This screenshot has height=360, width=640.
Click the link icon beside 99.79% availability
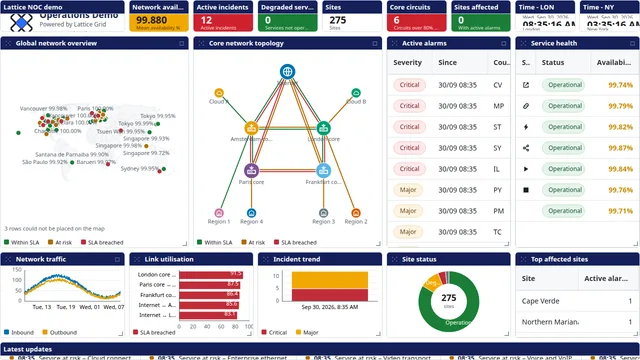[x=526, y=106]
